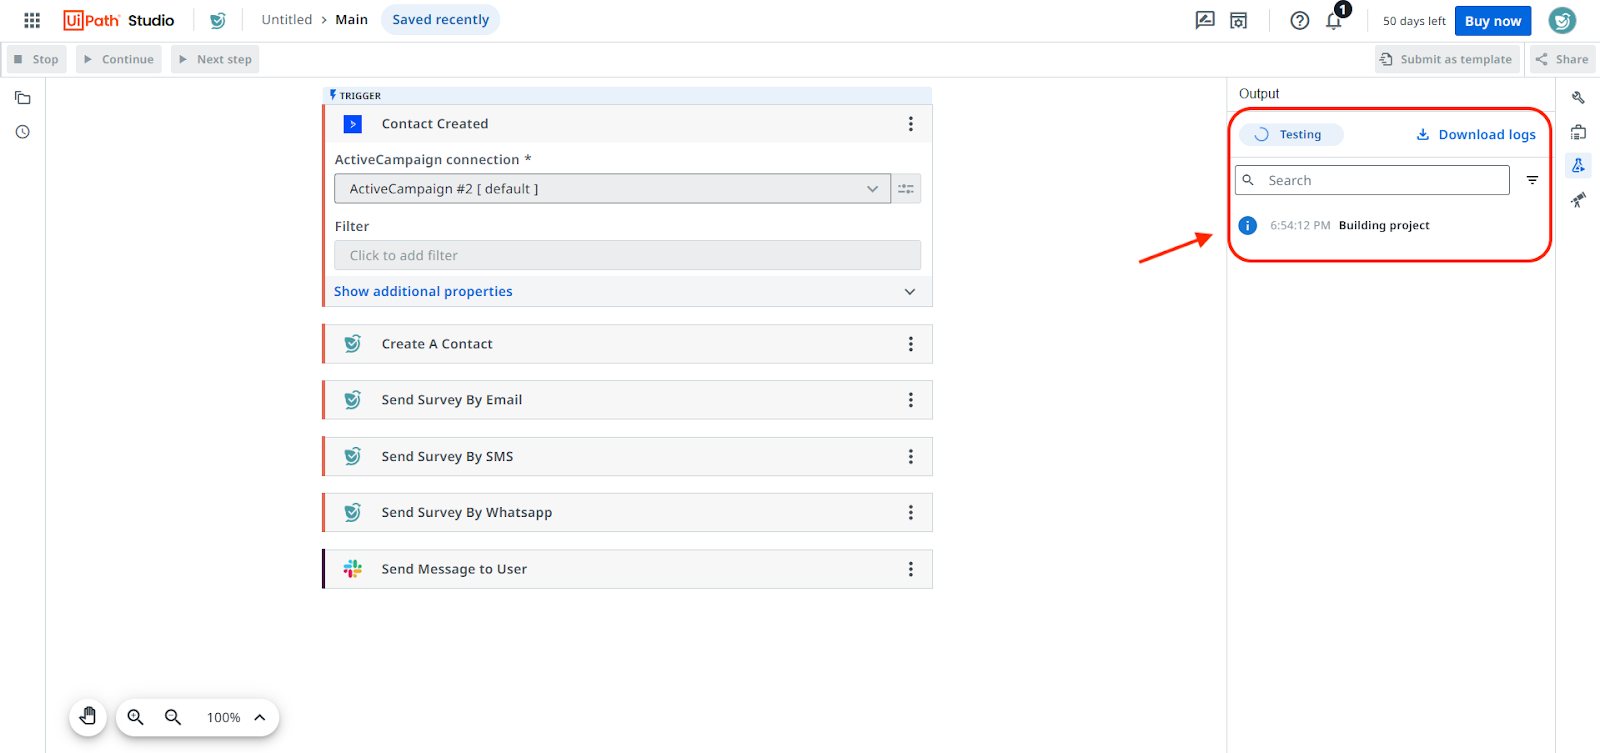This screenshot has width=1600, height=753.
Task: Select the pan hand tool
Action: (x=88, y=717)
